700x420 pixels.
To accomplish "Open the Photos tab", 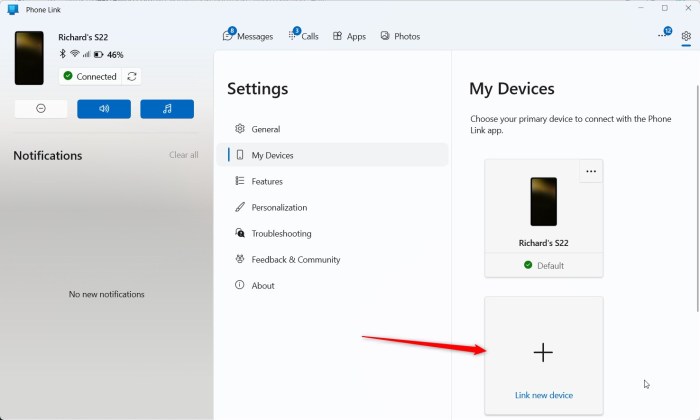I will click(x=400, y=36).
